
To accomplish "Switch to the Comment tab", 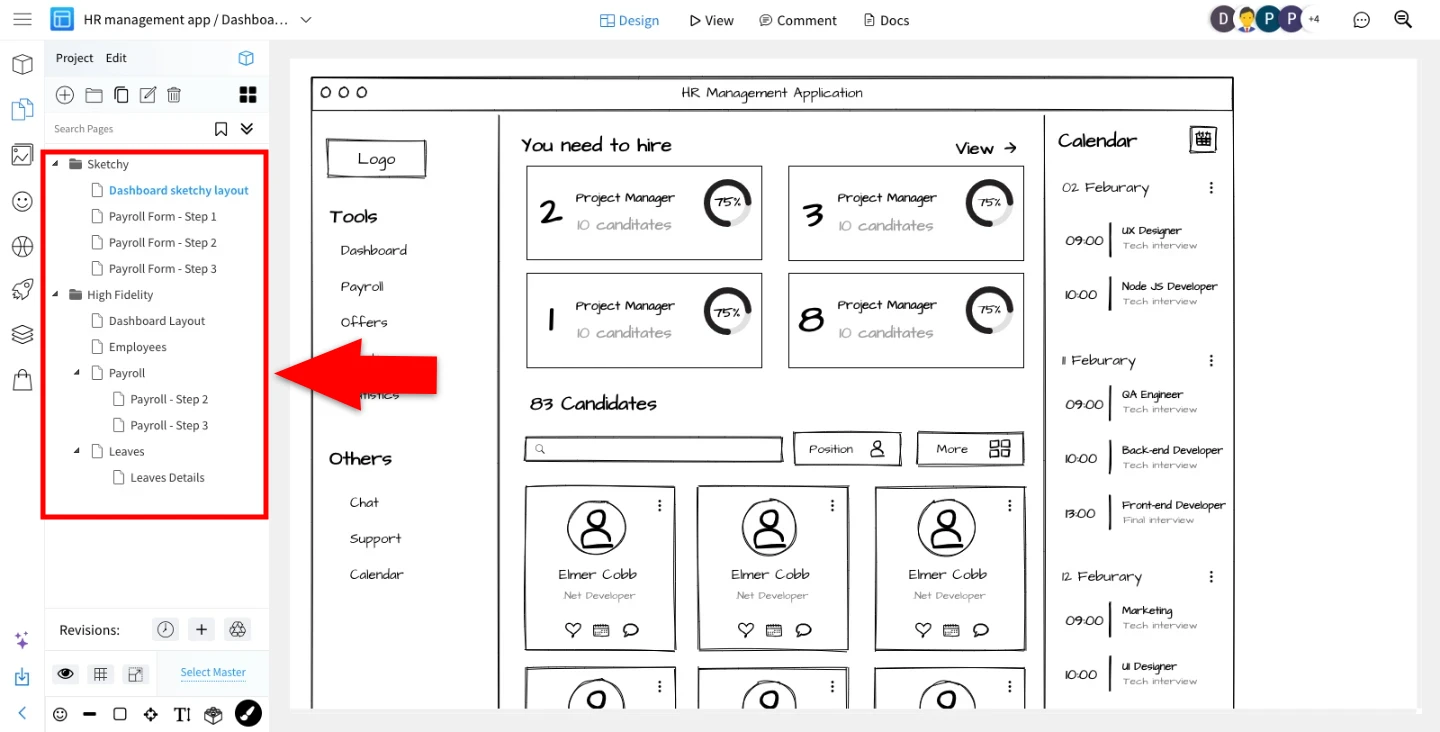I will tap(798, 20).
